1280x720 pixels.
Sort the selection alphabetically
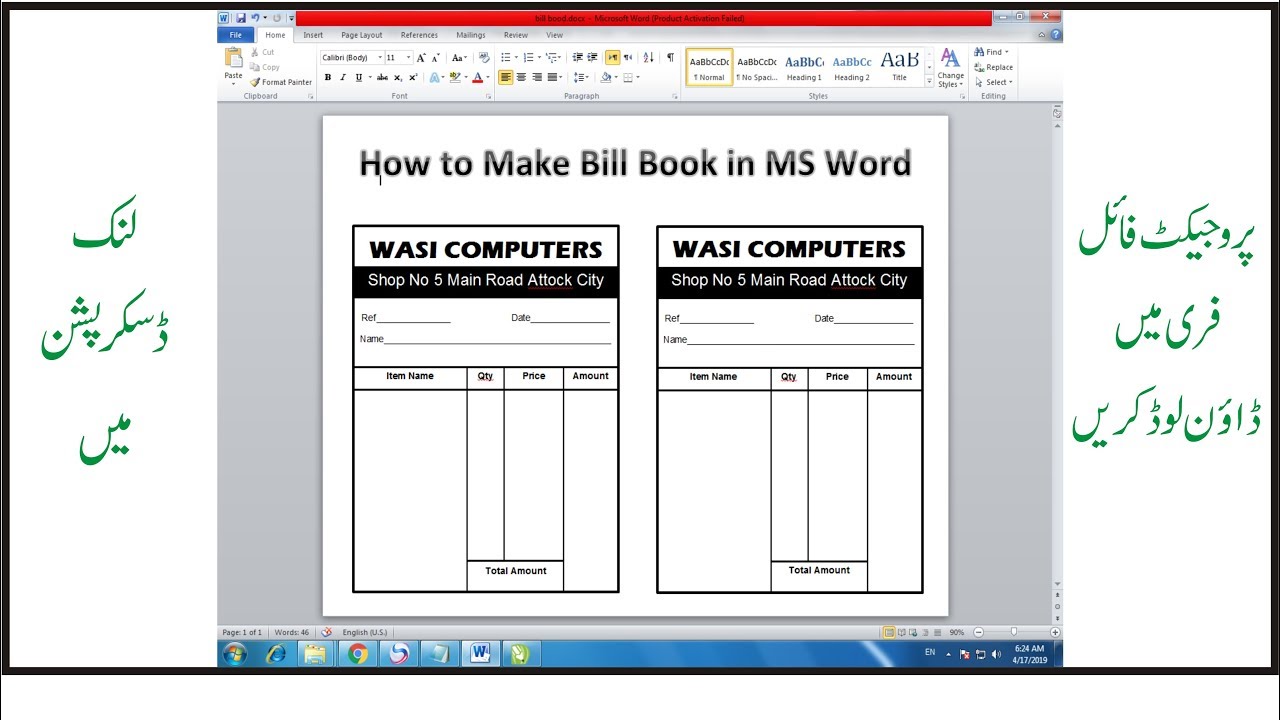(x=649, y=57)
